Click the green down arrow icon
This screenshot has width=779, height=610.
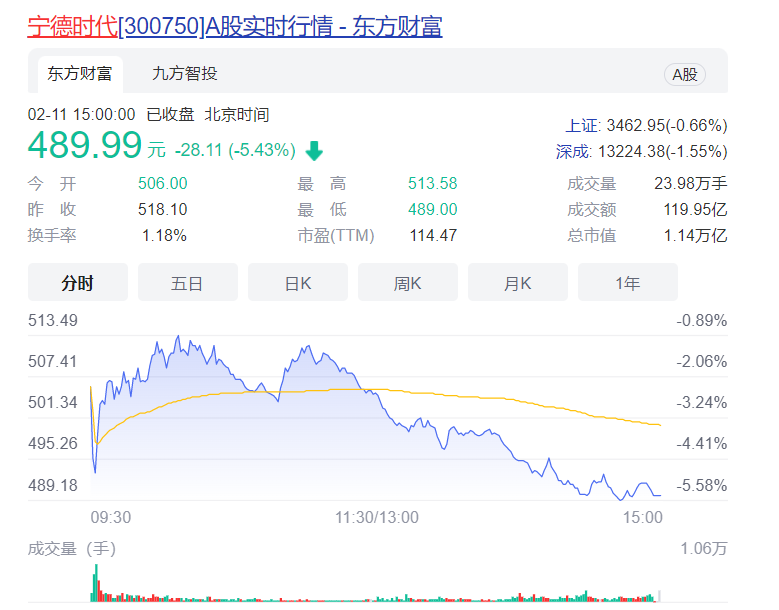(x=314, y=151)
